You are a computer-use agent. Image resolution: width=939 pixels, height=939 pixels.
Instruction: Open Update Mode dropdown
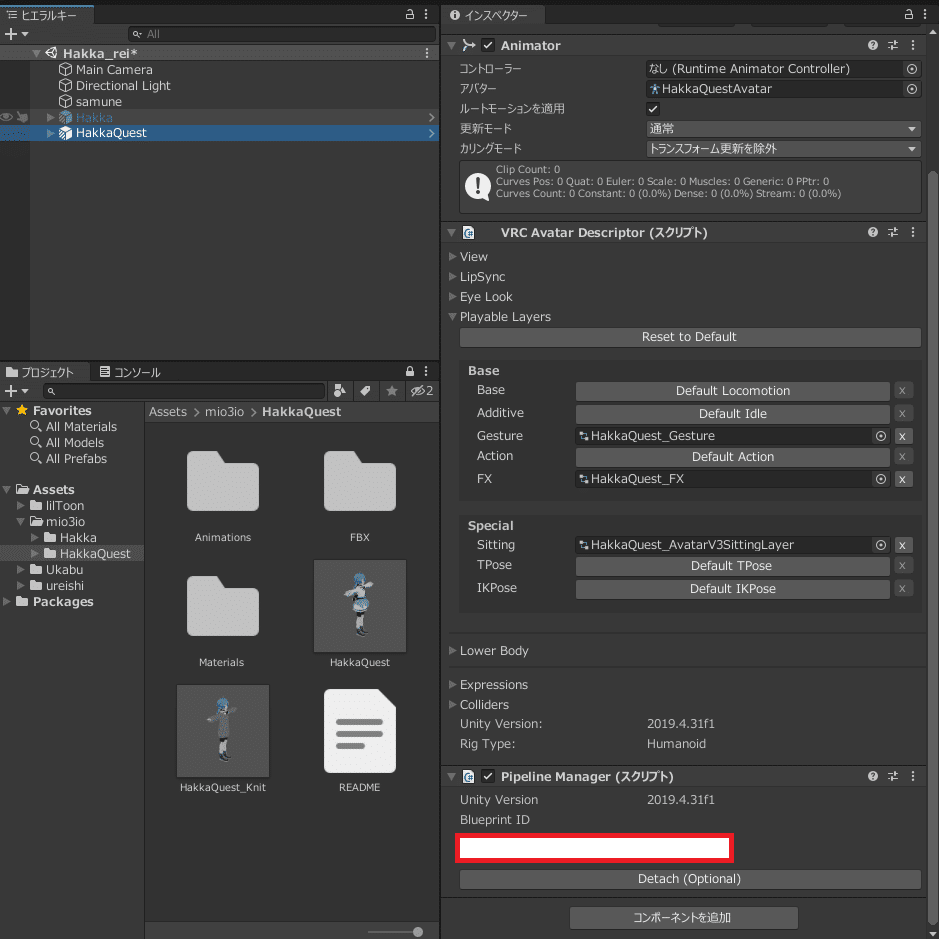point(783,129)
